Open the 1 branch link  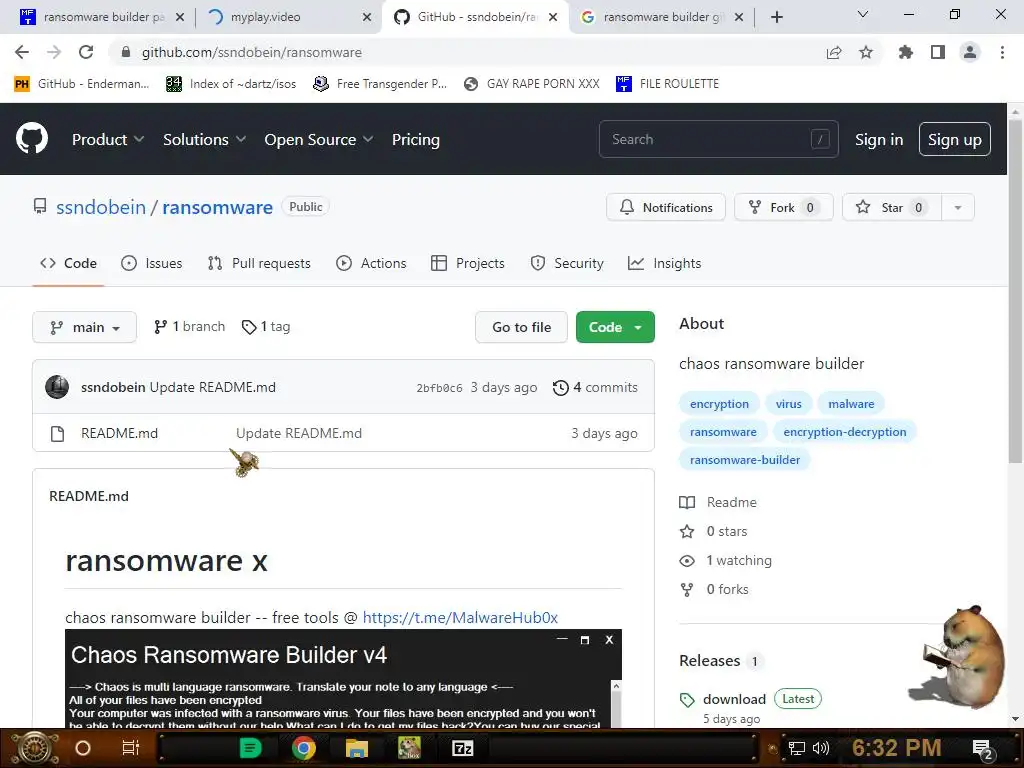189,327
